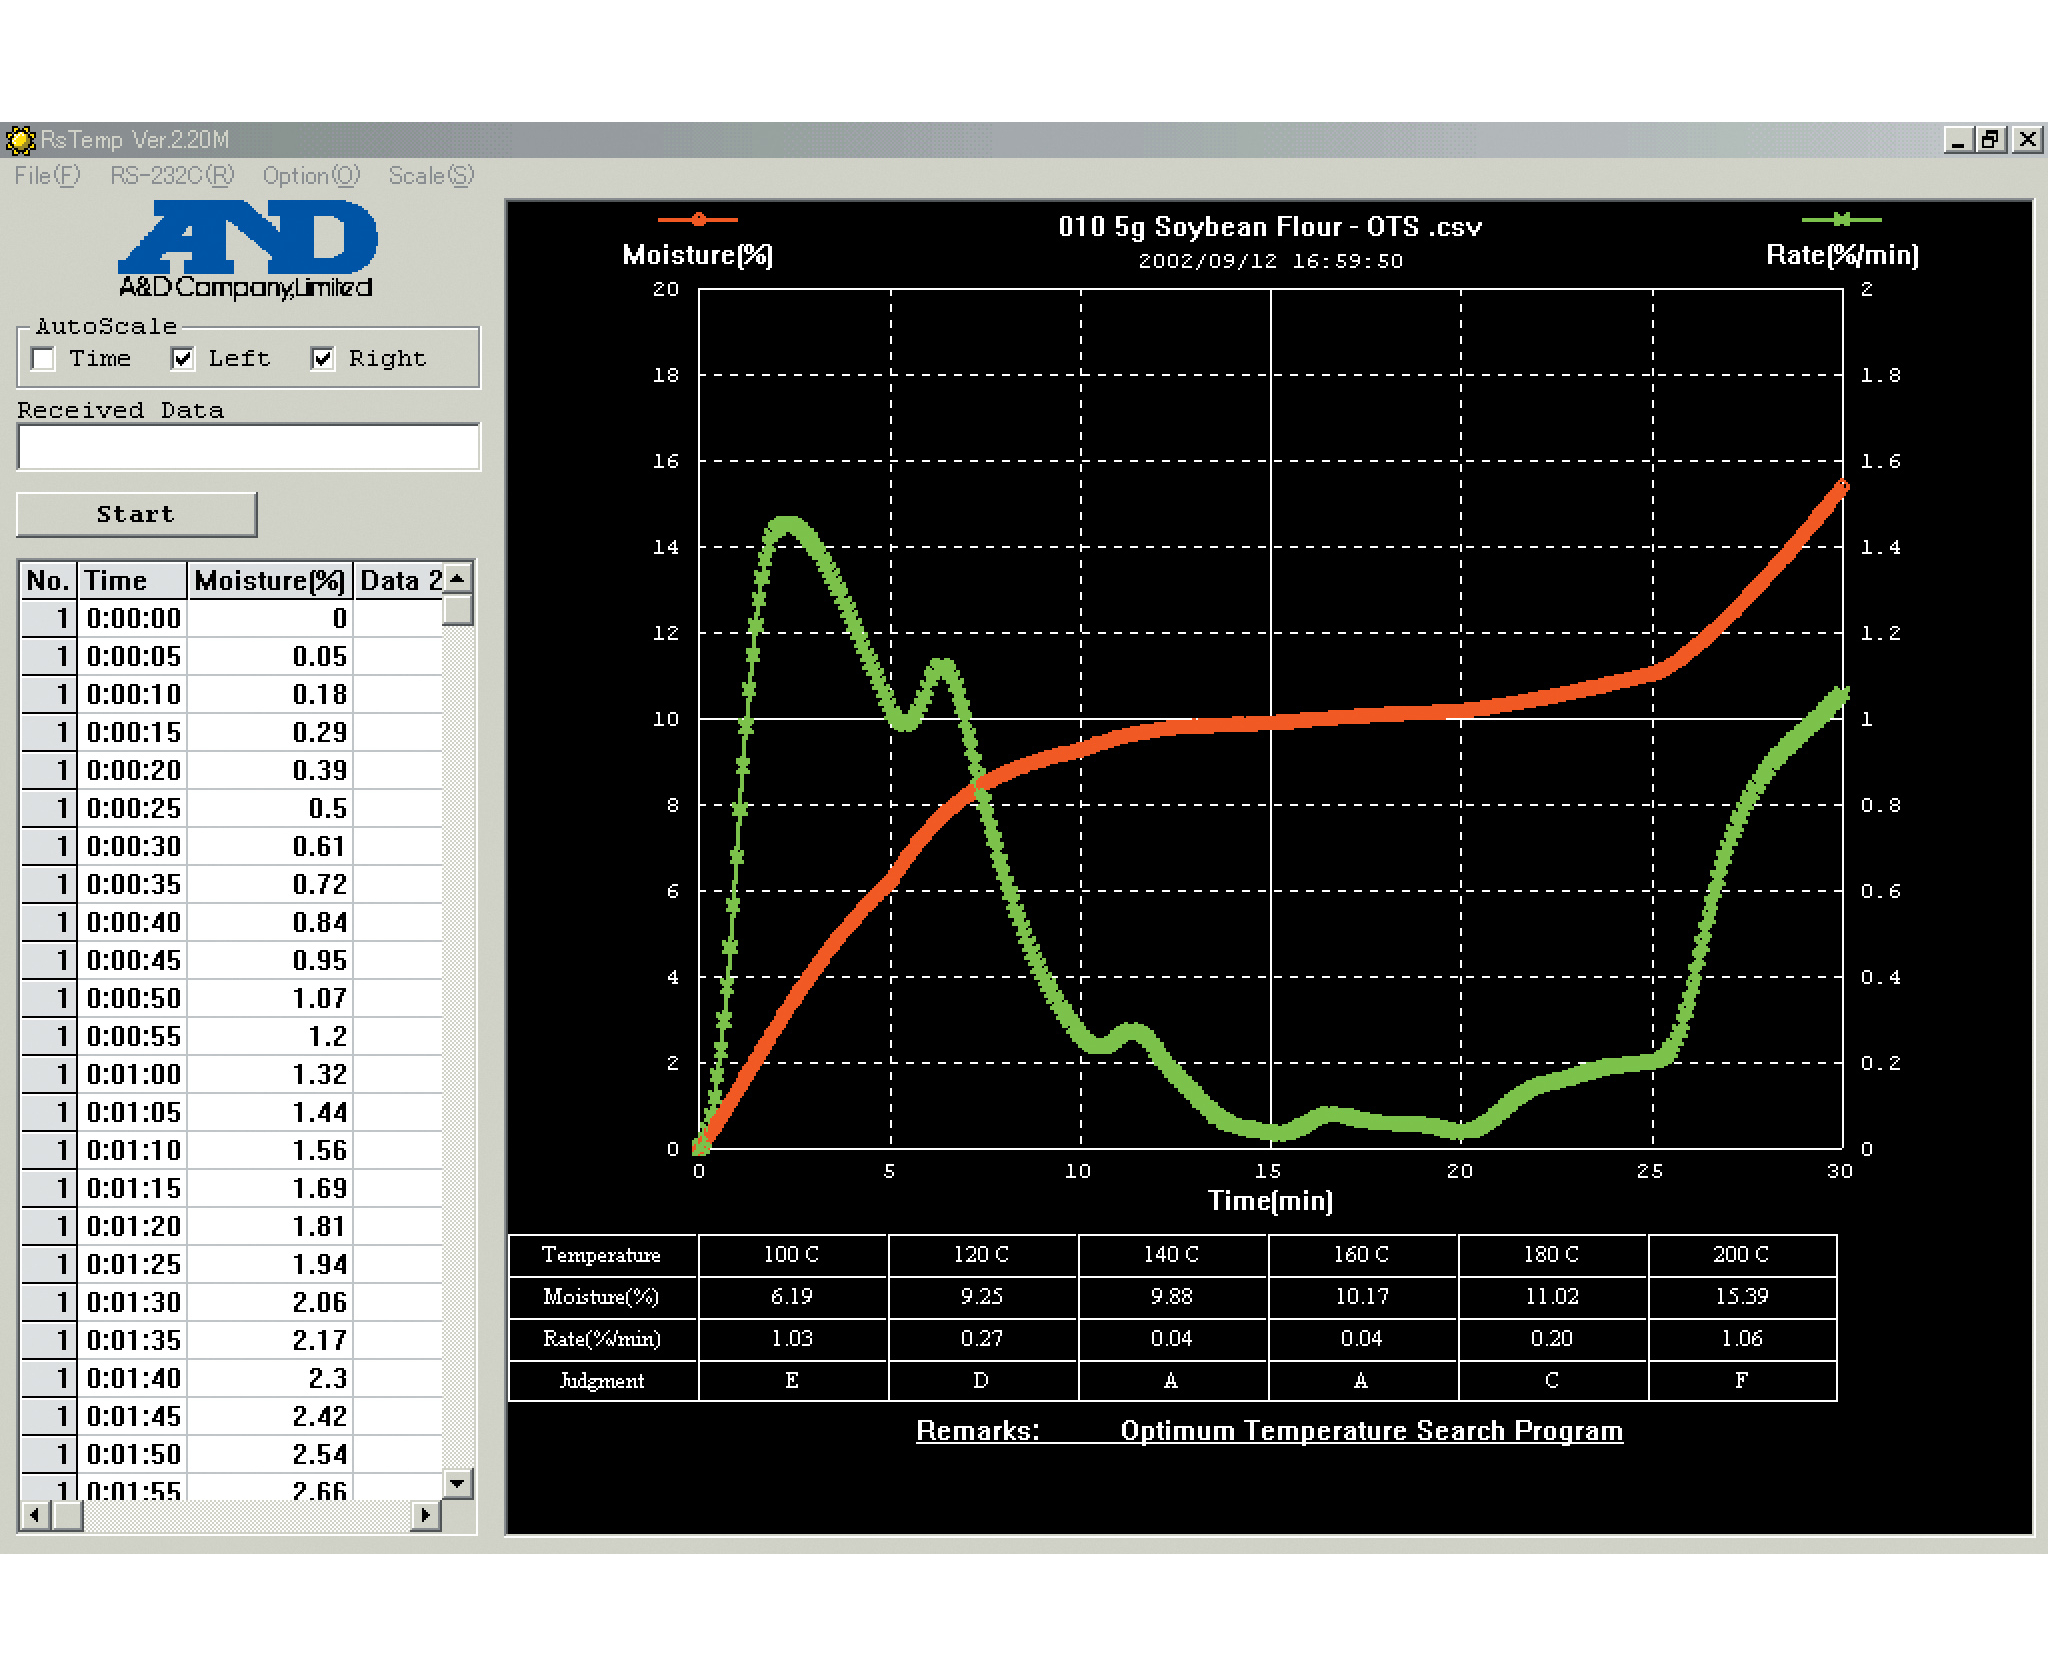Click the horizontal scroll left arrow
The image size is (2048, 1676).
pos(35,1515)
